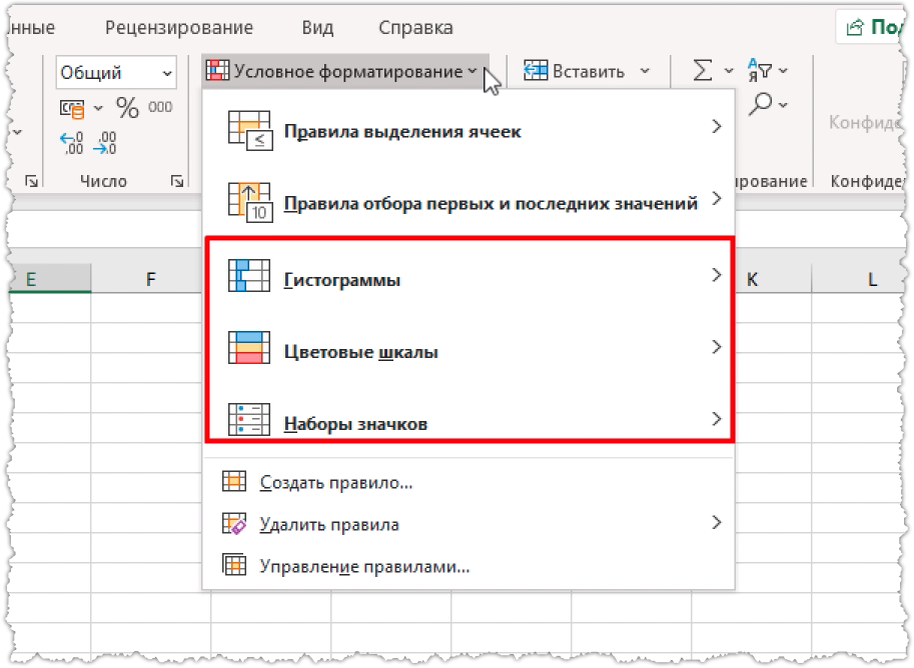Open the Цветовые шкалы submenu
The height and width of the screenshot is (668, 914).
coord(469,350)
